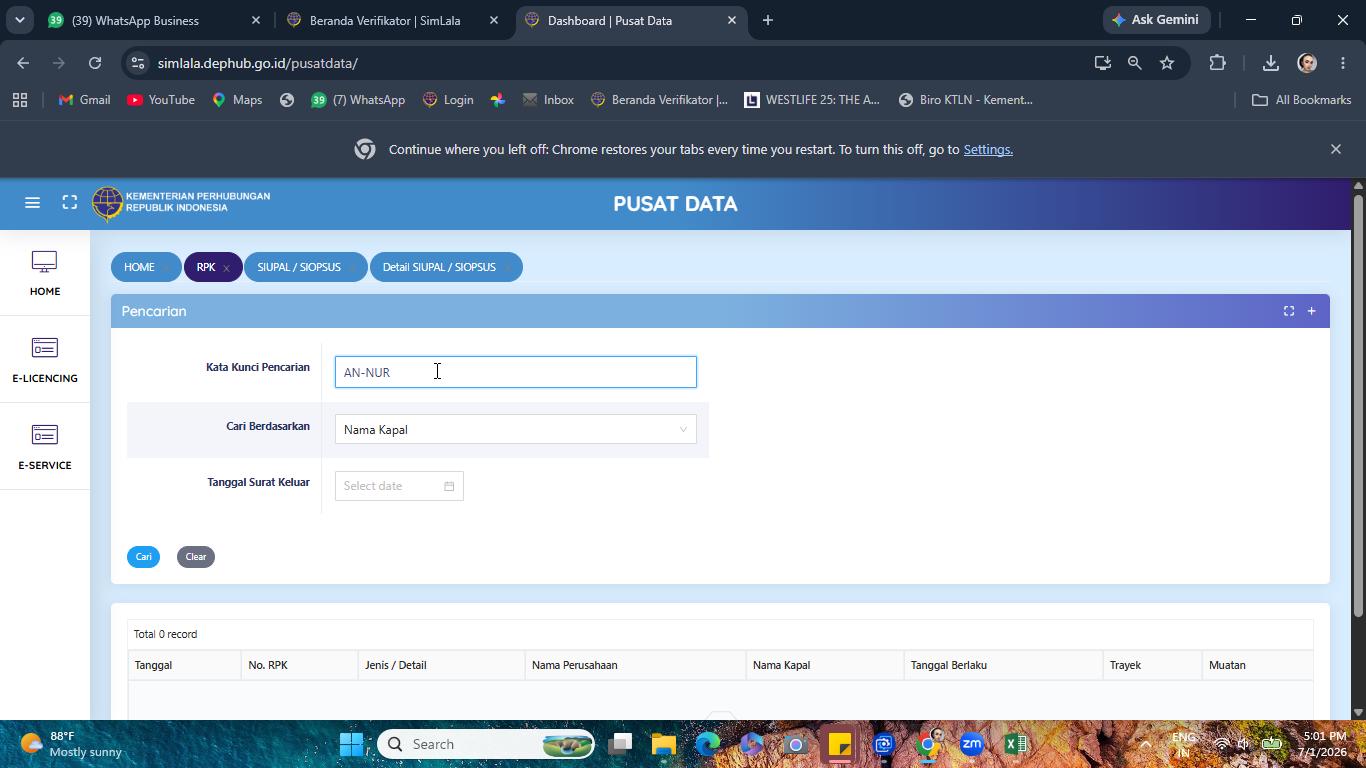Maximize the Pencarian panel

(x=1288, y=311)
